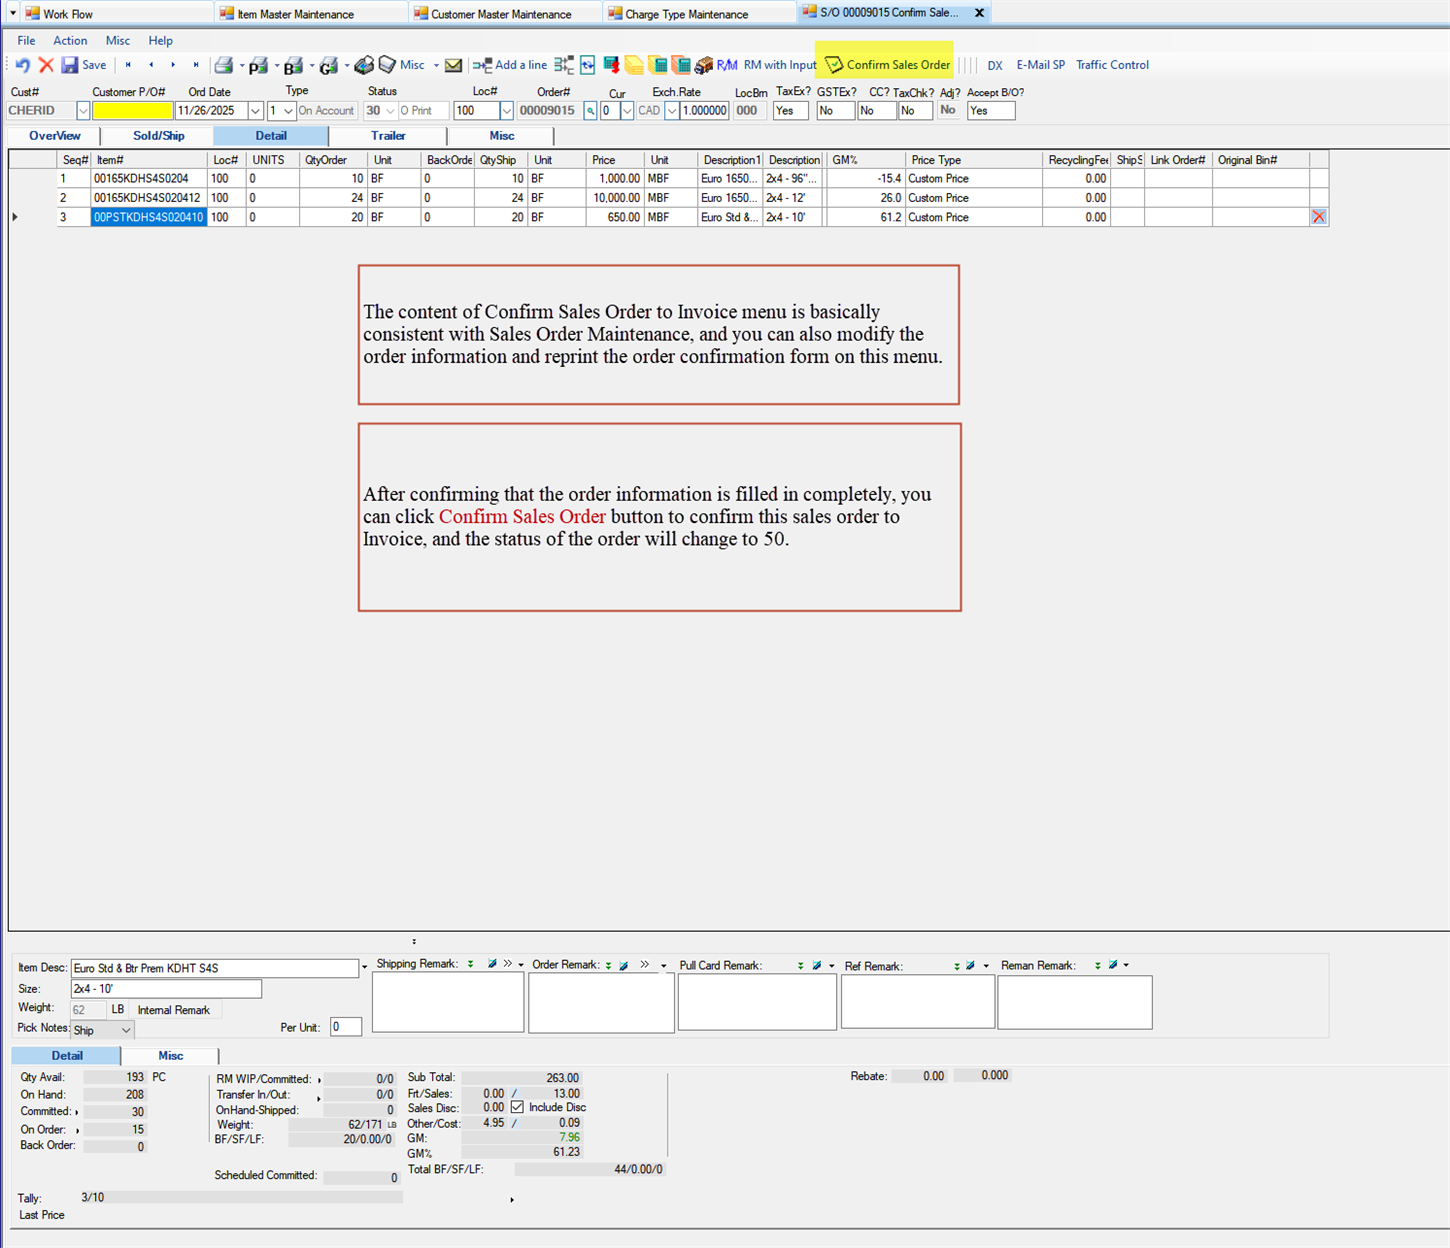
Task: Click the yellow Customer P/O# input field
Action: coord(131,110)
